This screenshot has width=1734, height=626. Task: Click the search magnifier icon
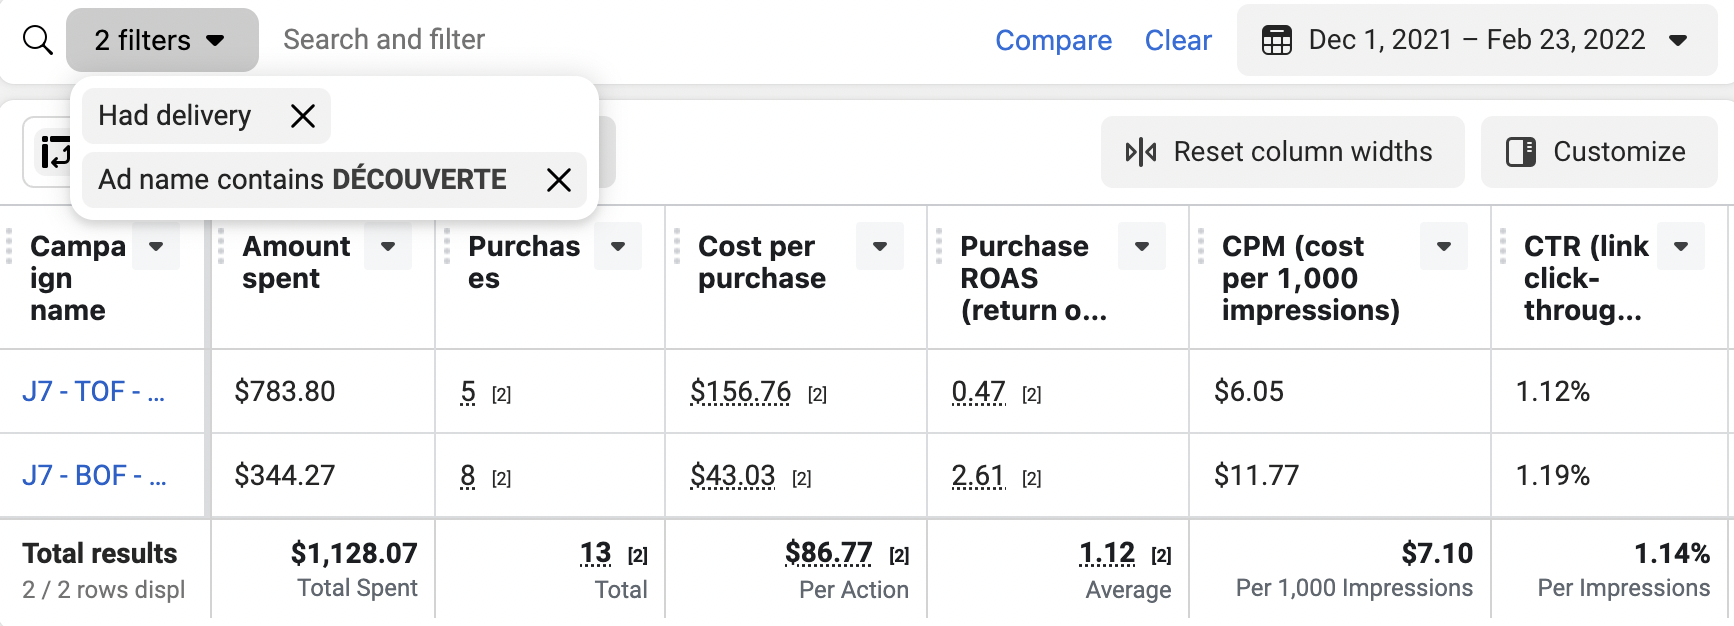coord(38,40)
